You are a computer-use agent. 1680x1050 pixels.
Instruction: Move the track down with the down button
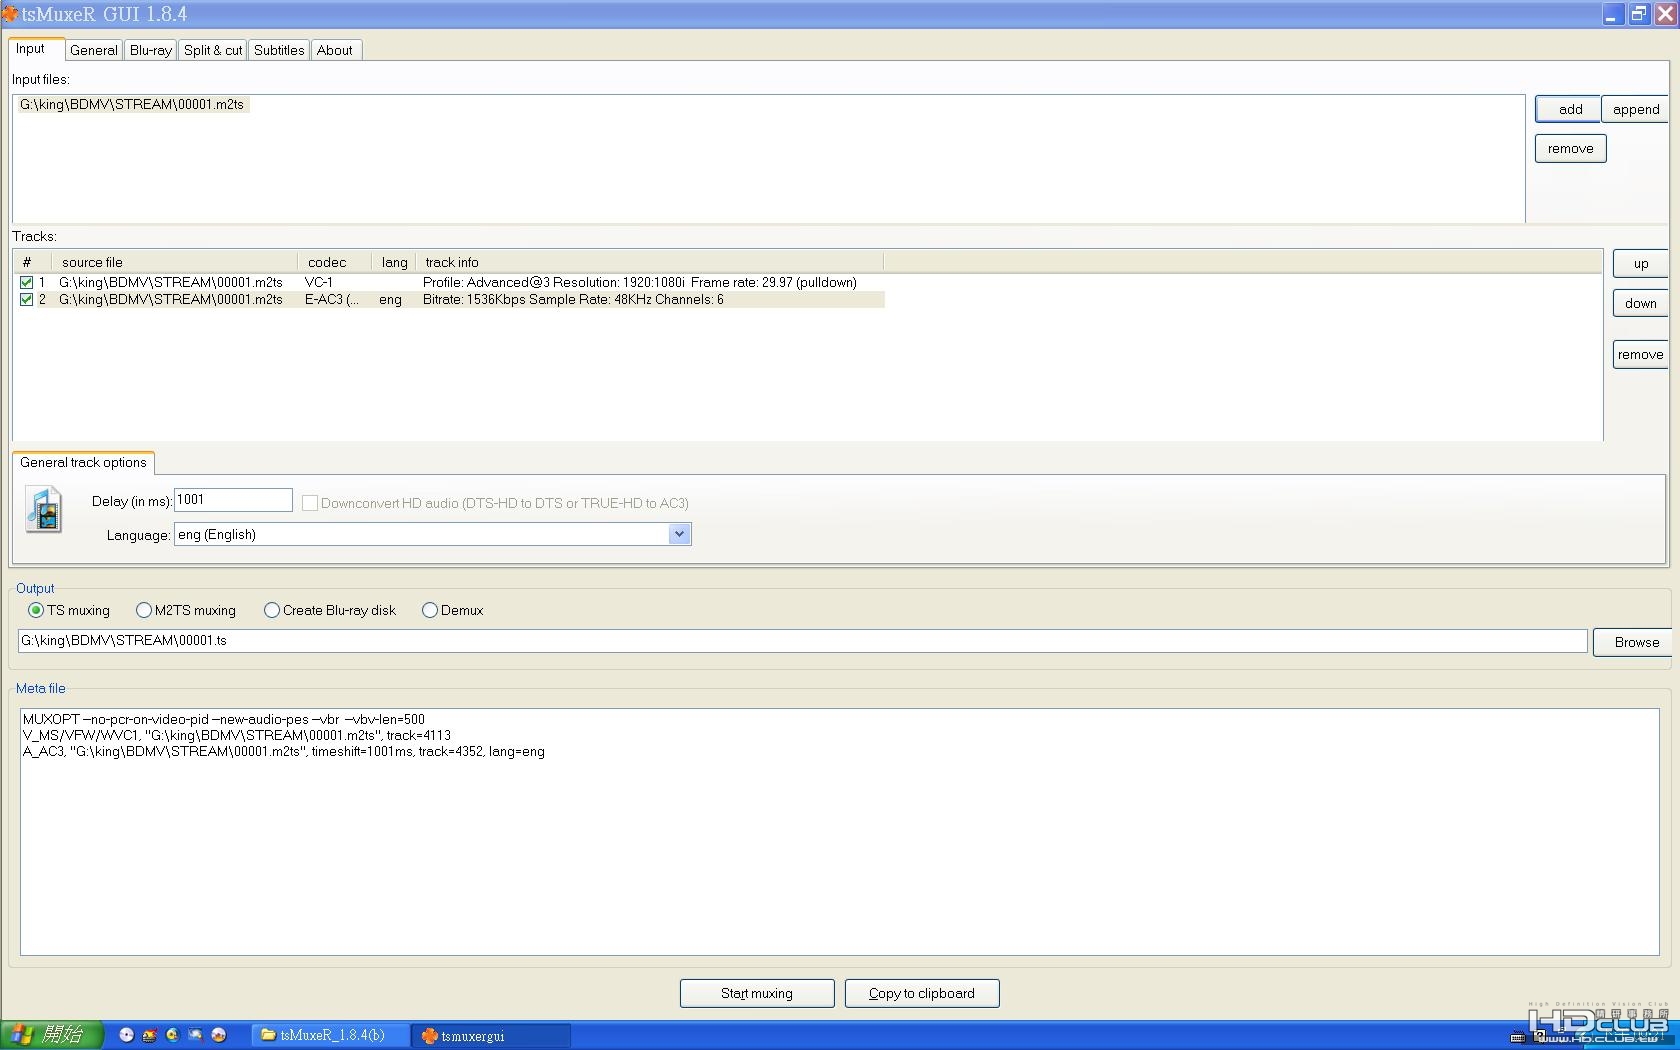pyautogui.click(x=1640, y=303)
